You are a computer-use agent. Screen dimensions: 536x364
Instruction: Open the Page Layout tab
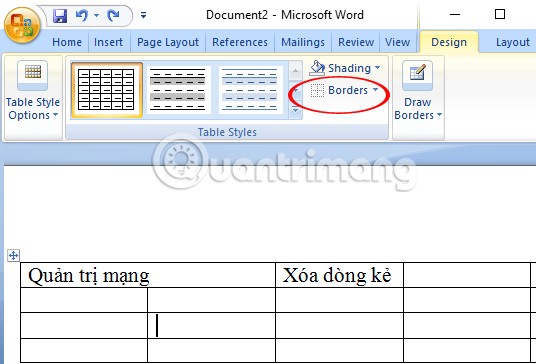[168, 42]
